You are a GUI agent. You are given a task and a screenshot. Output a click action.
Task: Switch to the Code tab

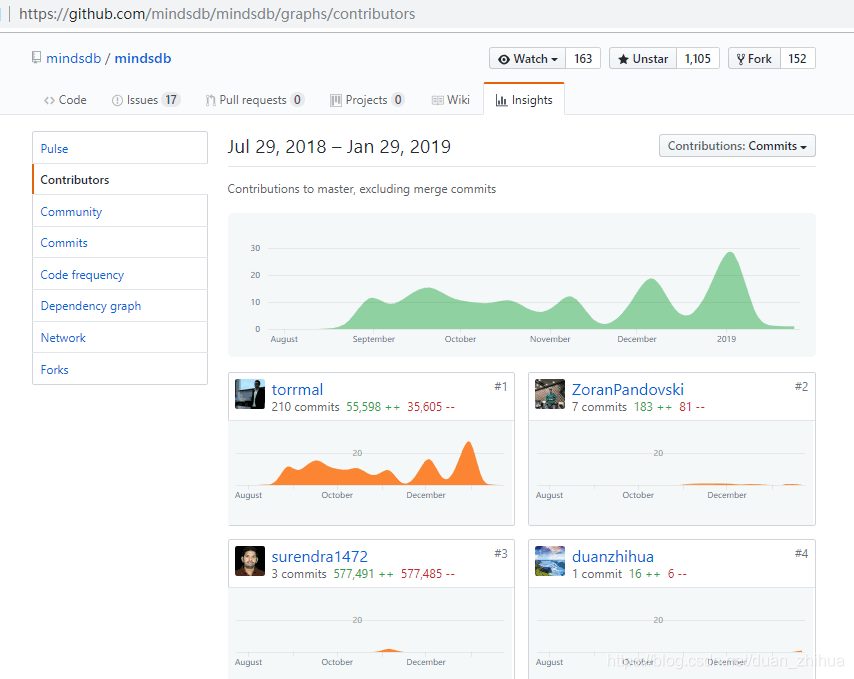coord(65,100)
